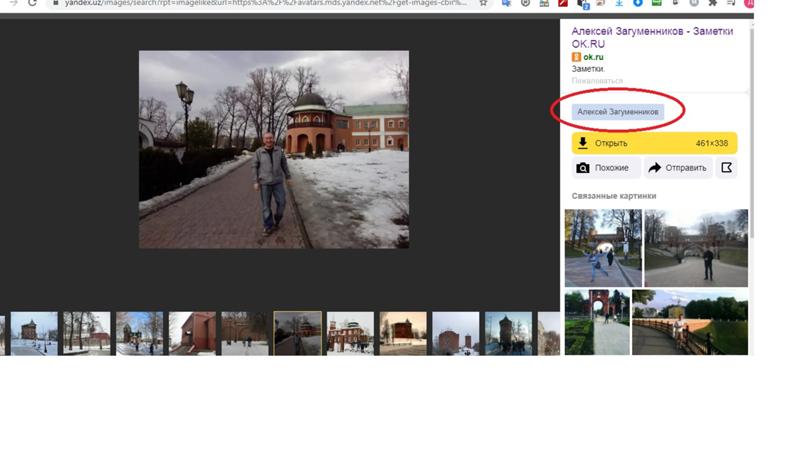Select filmstrip thumbnail of red-white building with green roof
The height and width of the screenshot is (450, 800).
click(x=350, y=333)
